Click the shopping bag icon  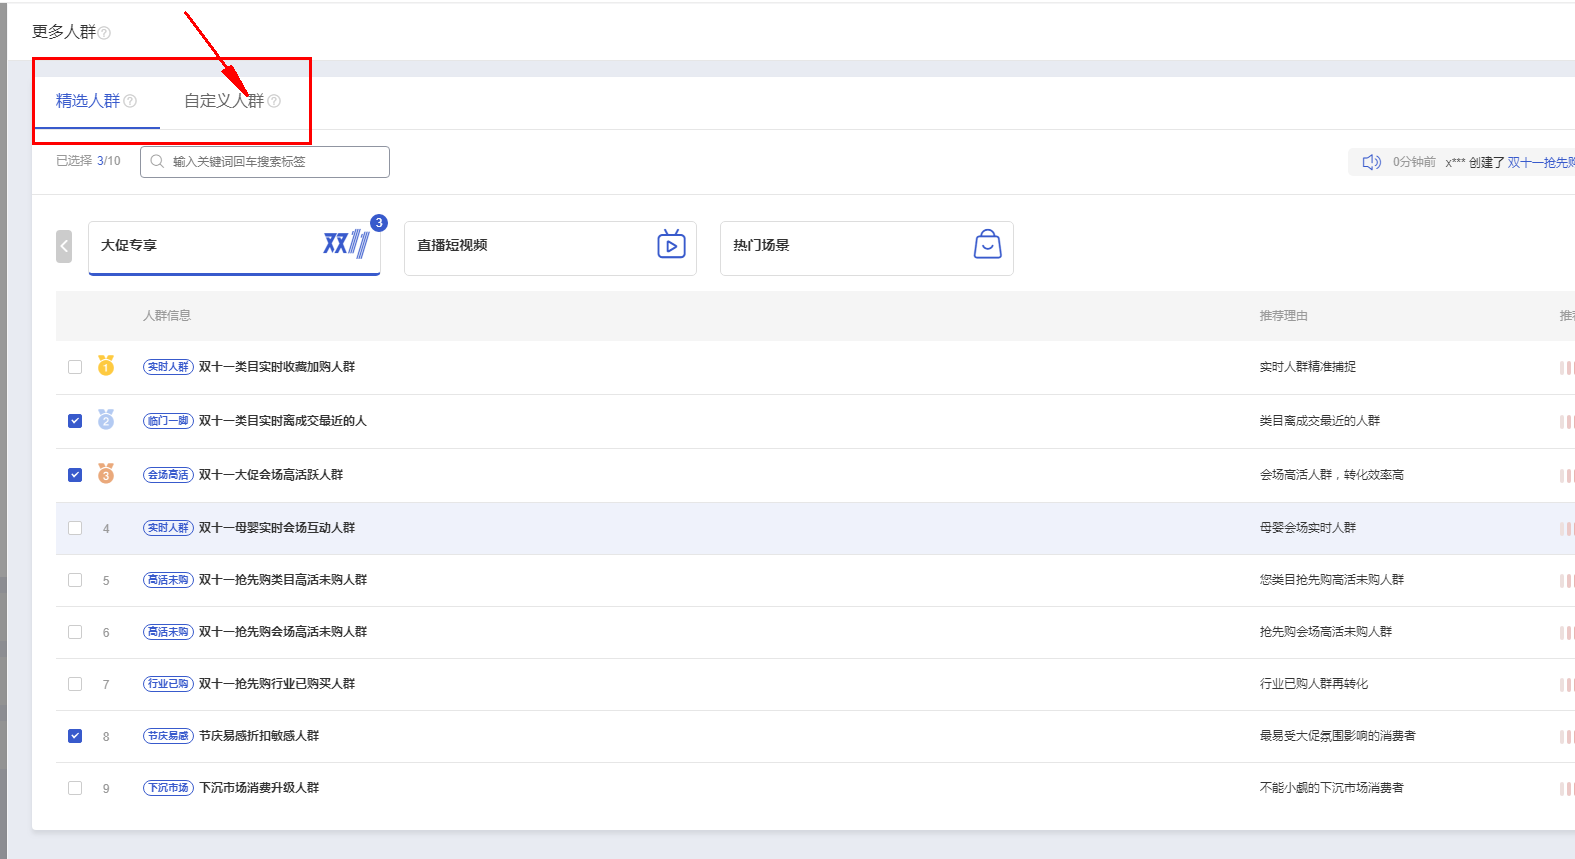click(987, 244)
